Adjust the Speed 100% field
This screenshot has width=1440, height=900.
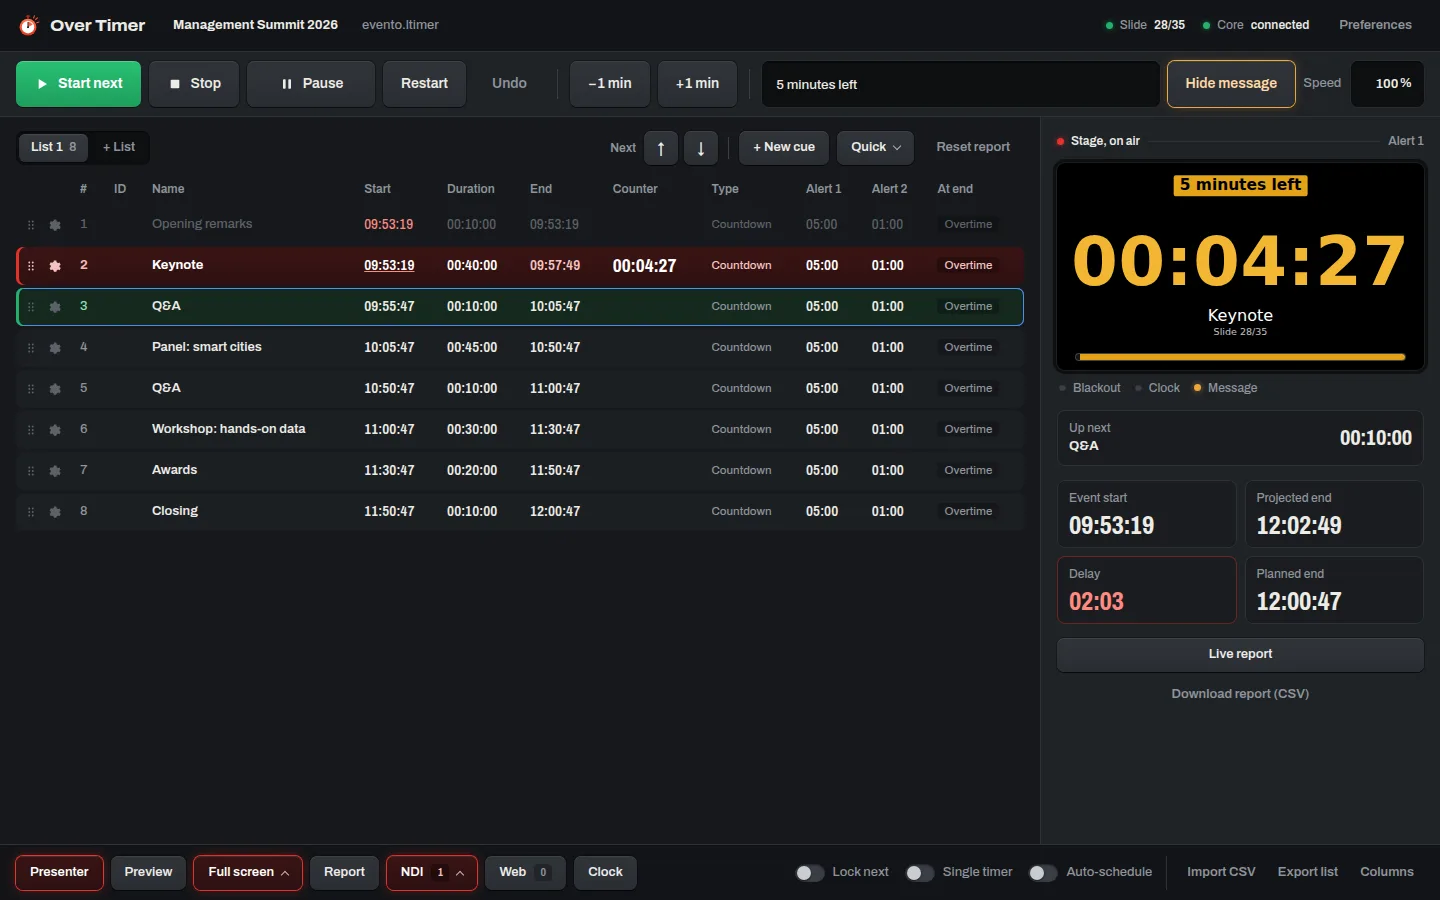pyautogui.click(x=1387, y=84)
